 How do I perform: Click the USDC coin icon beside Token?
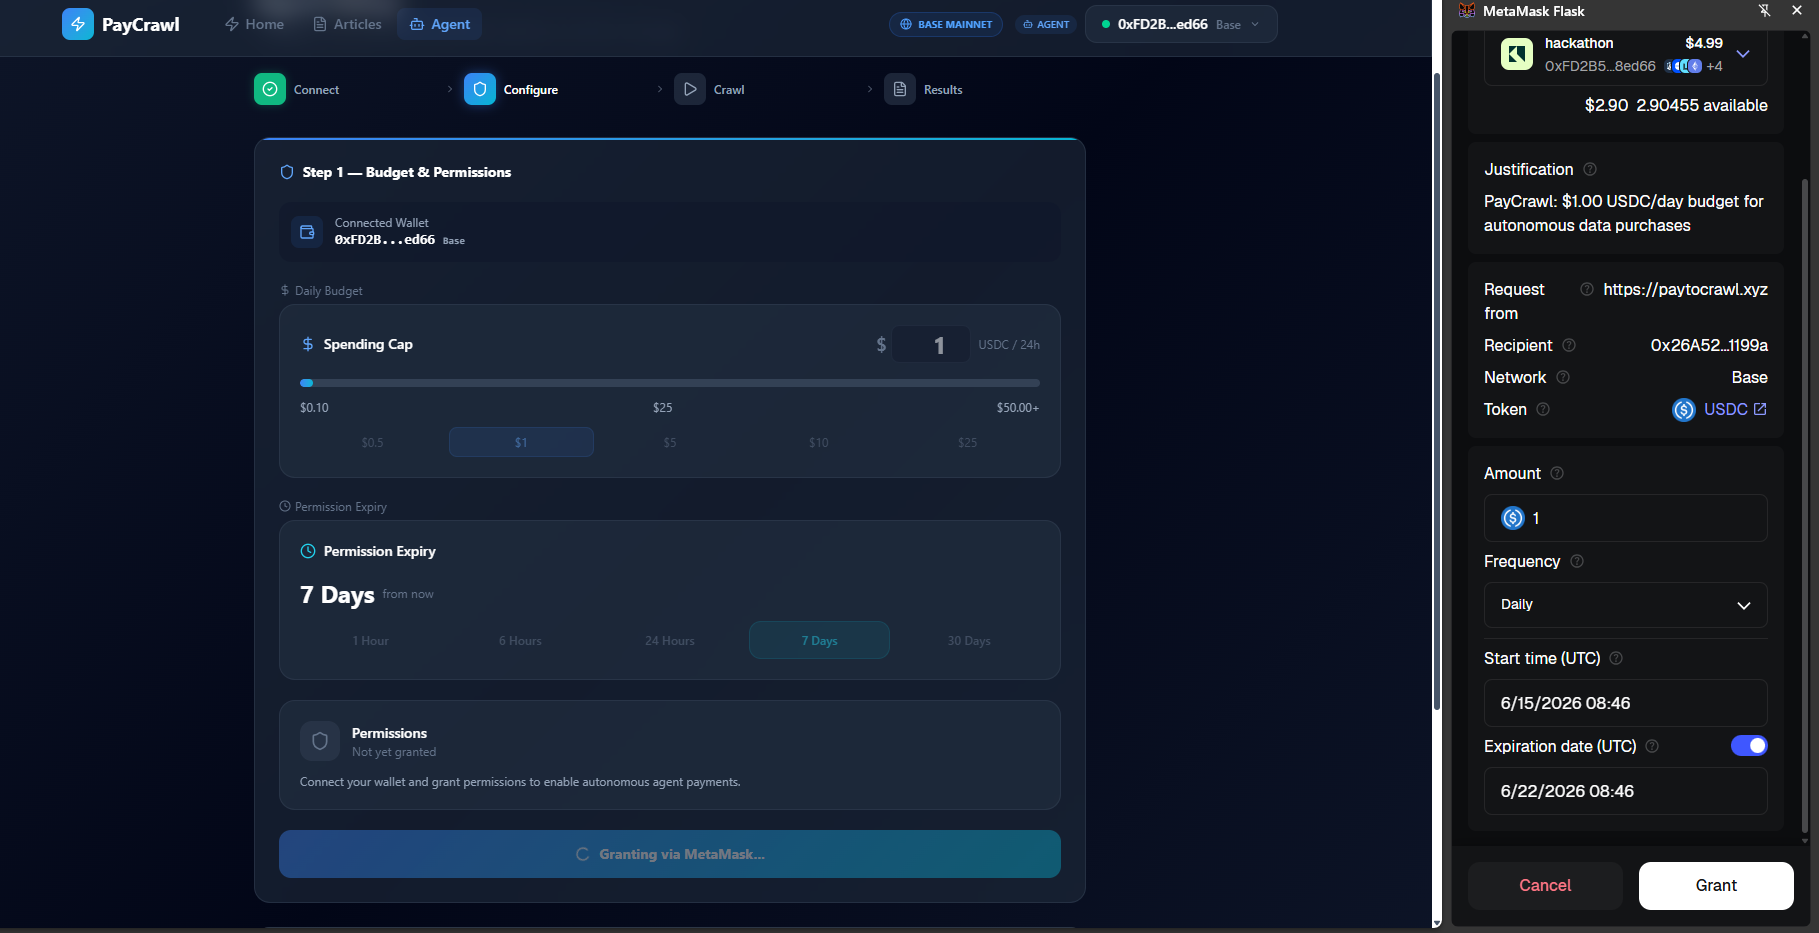pos(1684,410)
